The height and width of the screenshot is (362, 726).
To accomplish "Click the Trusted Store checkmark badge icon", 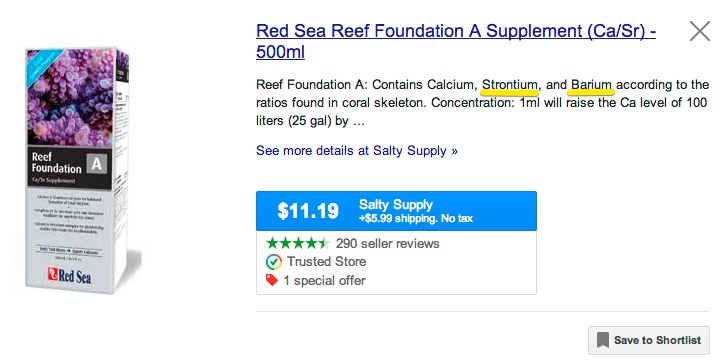I will point(274,262).
